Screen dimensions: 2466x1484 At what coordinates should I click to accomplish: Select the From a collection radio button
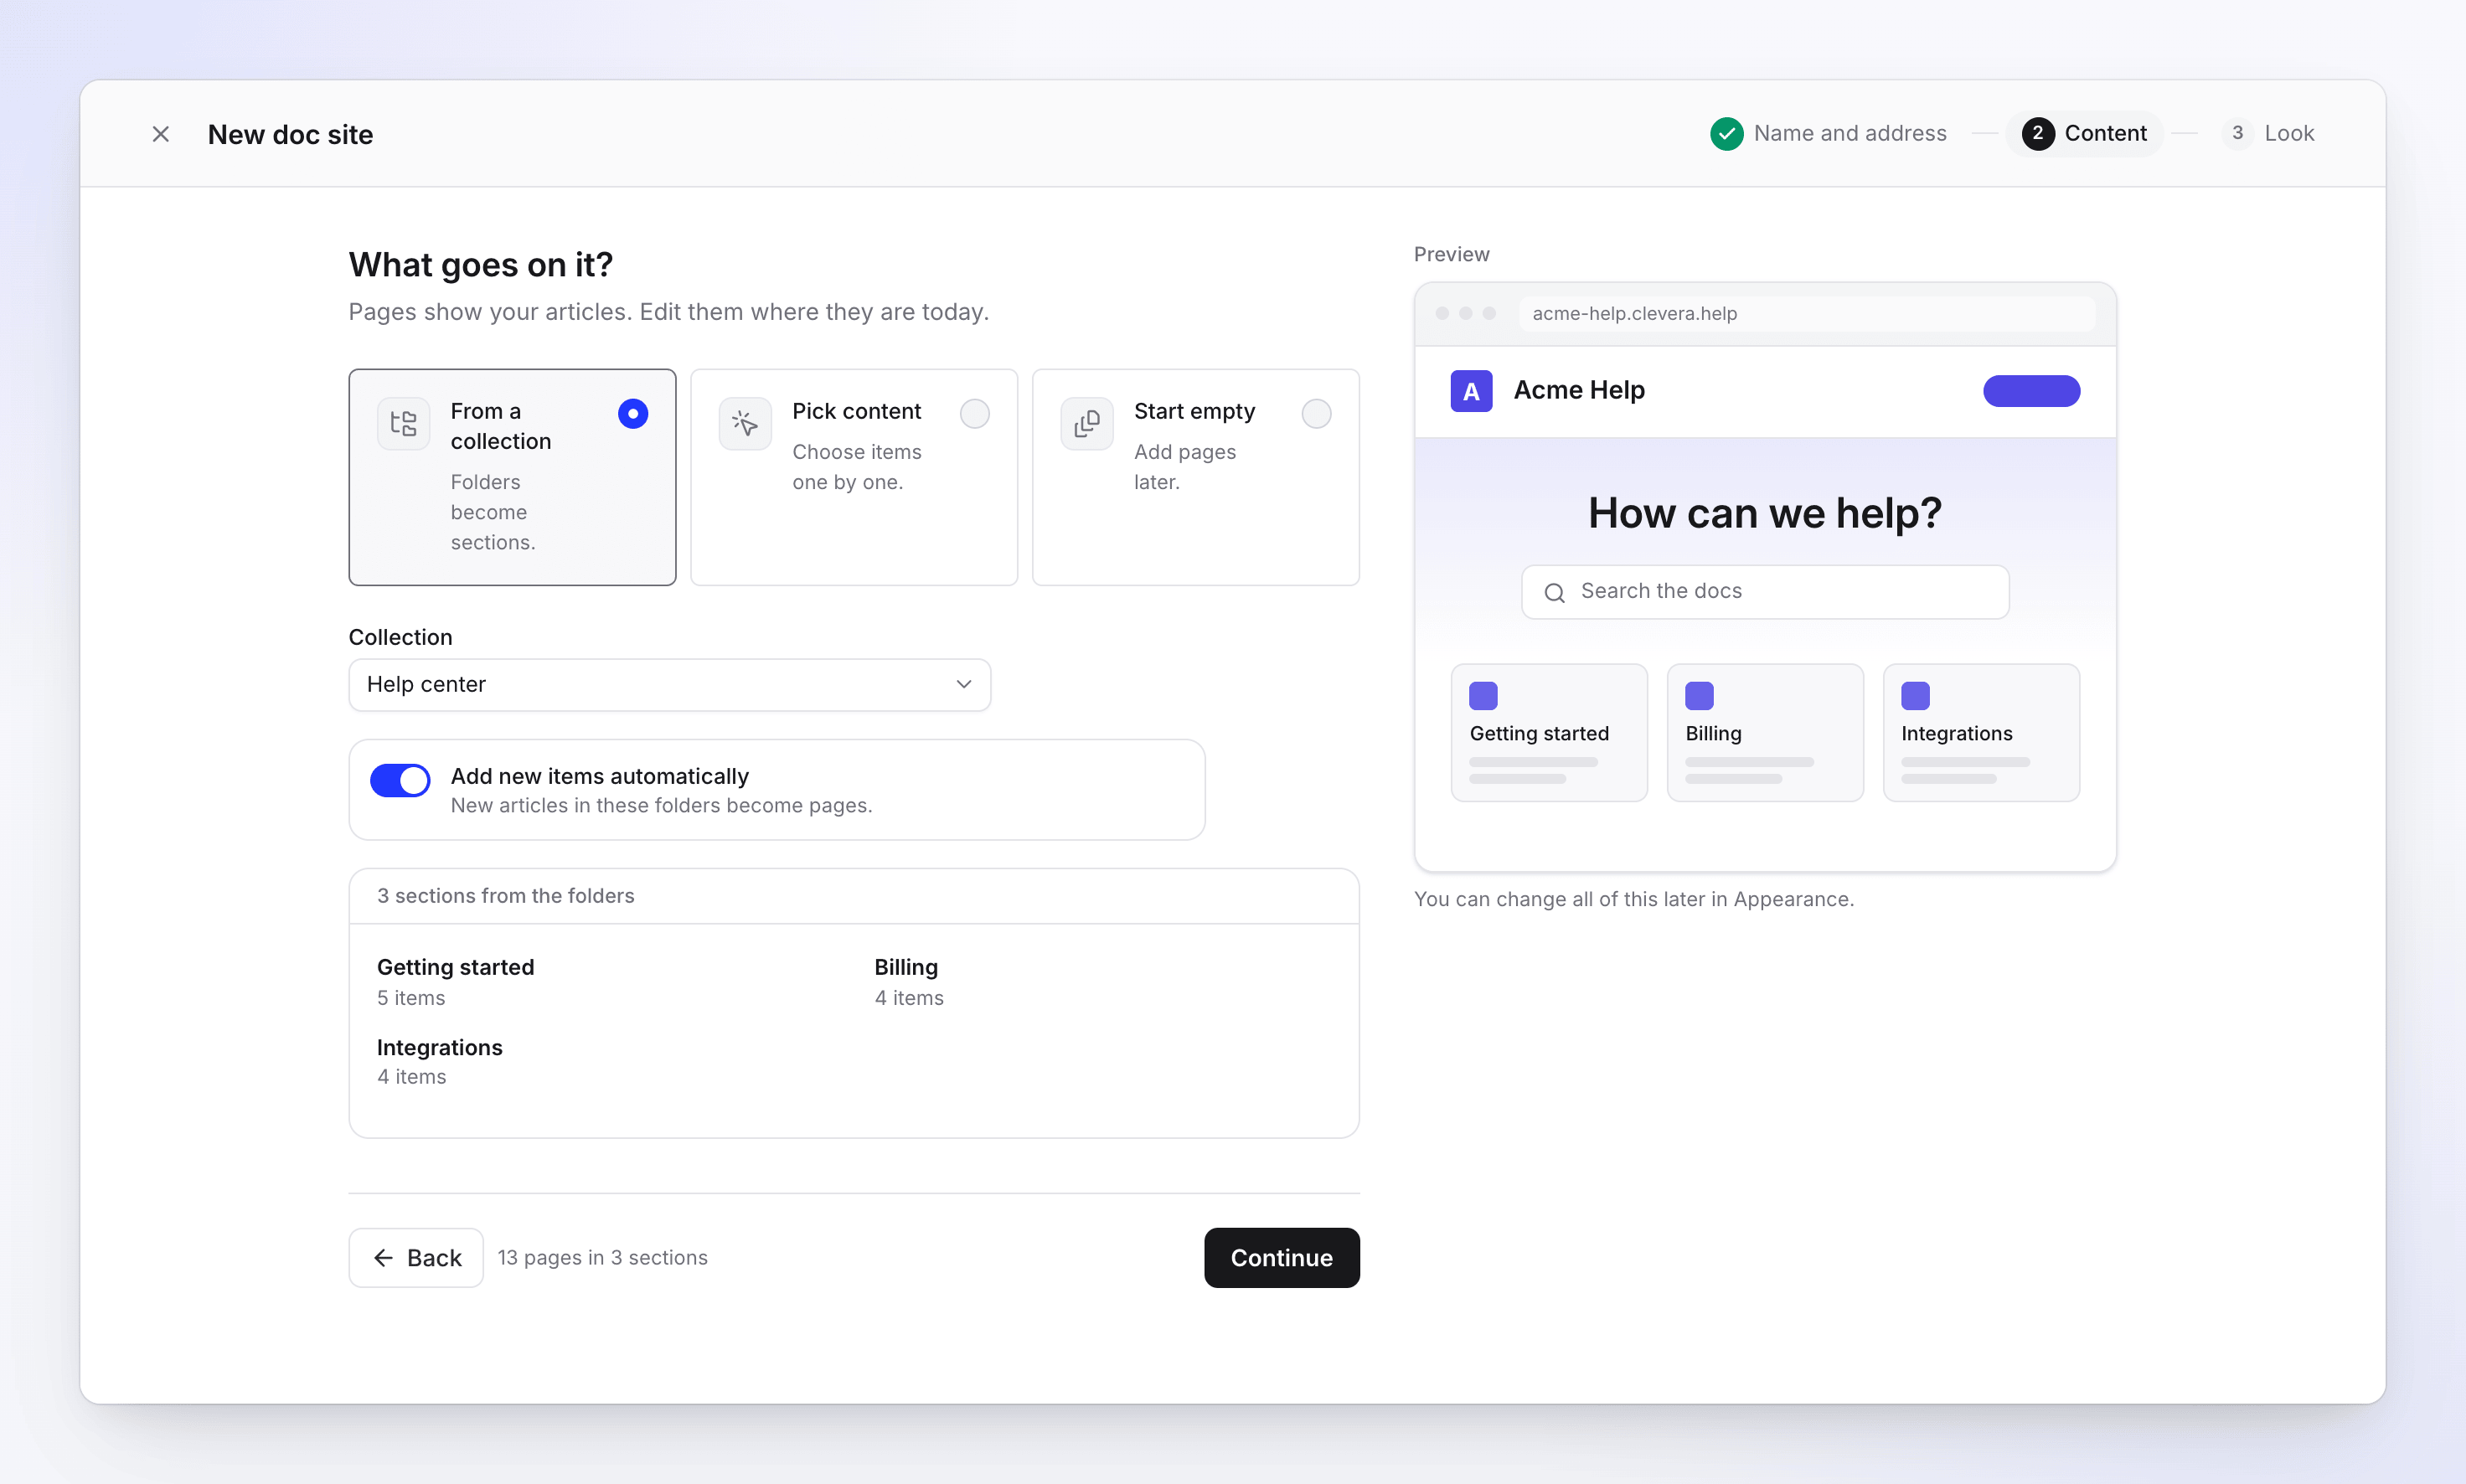tap(633, 413)
